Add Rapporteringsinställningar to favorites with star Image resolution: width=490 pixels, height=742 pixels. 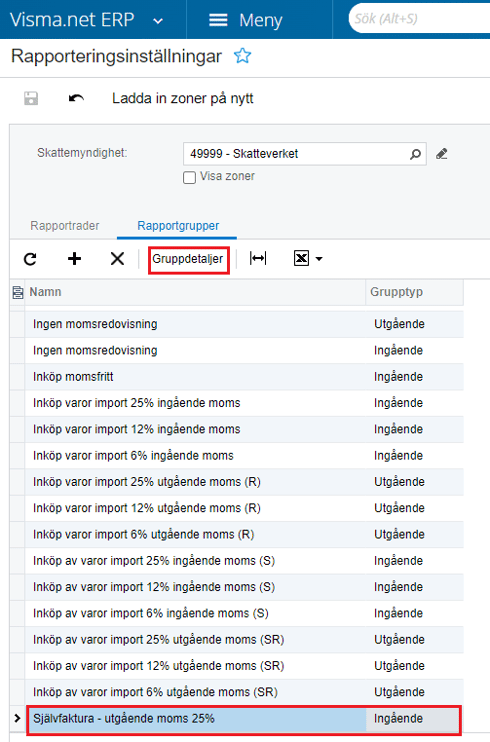242,56
